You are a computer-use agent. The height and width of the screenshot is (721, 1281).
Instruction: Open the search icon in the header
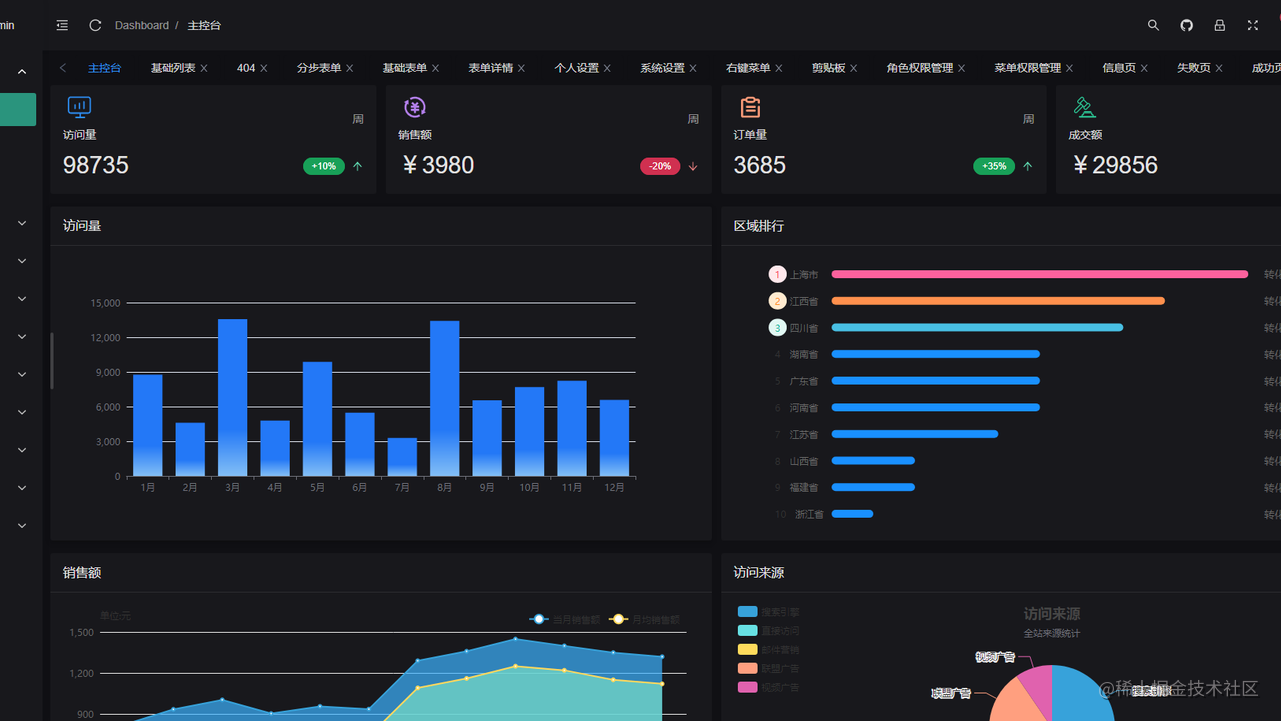tap(1153, 25)
